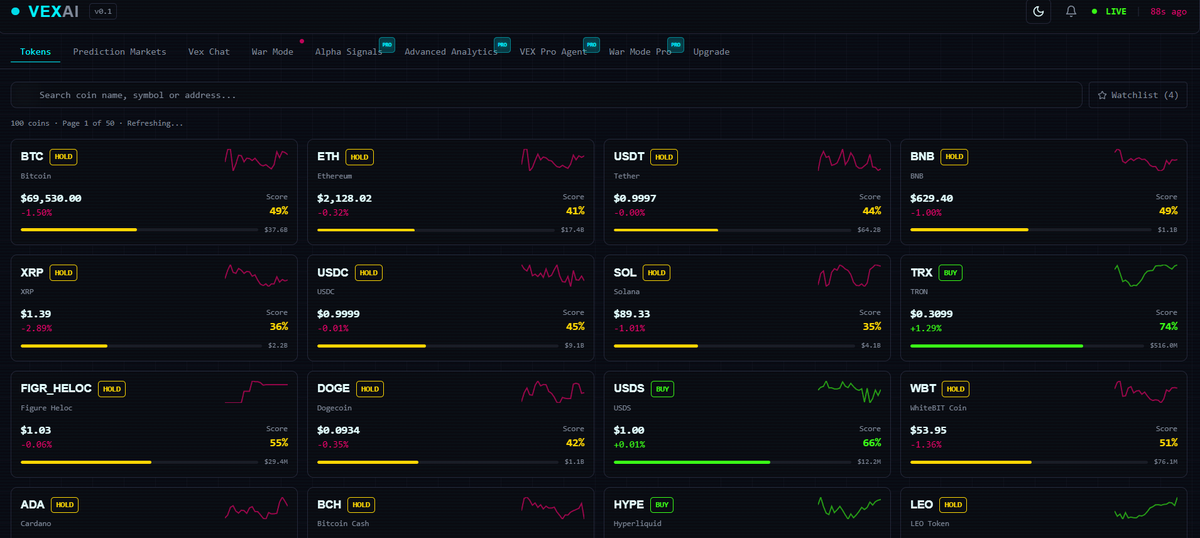The image size is (1200, 538).
Task: Click the BUY badge on TRX
Action: 951,272
